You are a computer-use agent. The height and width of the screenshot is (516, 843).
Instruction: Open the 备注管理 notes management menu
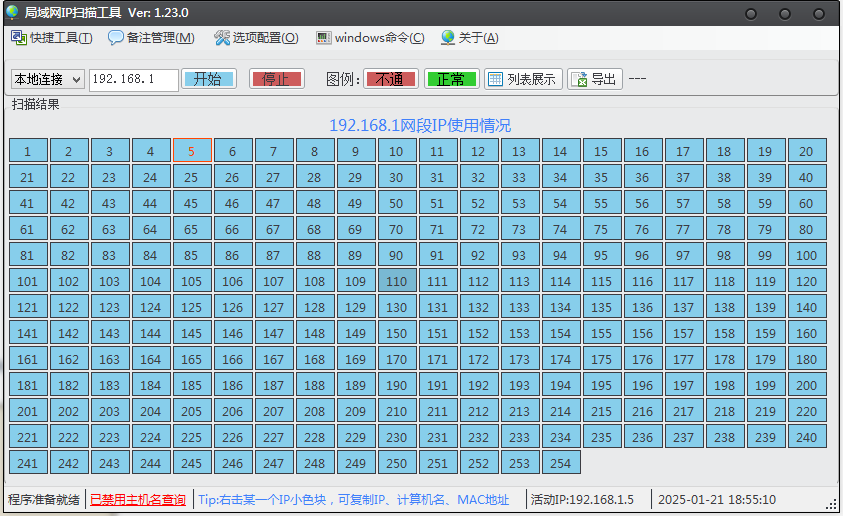(152, 38)
